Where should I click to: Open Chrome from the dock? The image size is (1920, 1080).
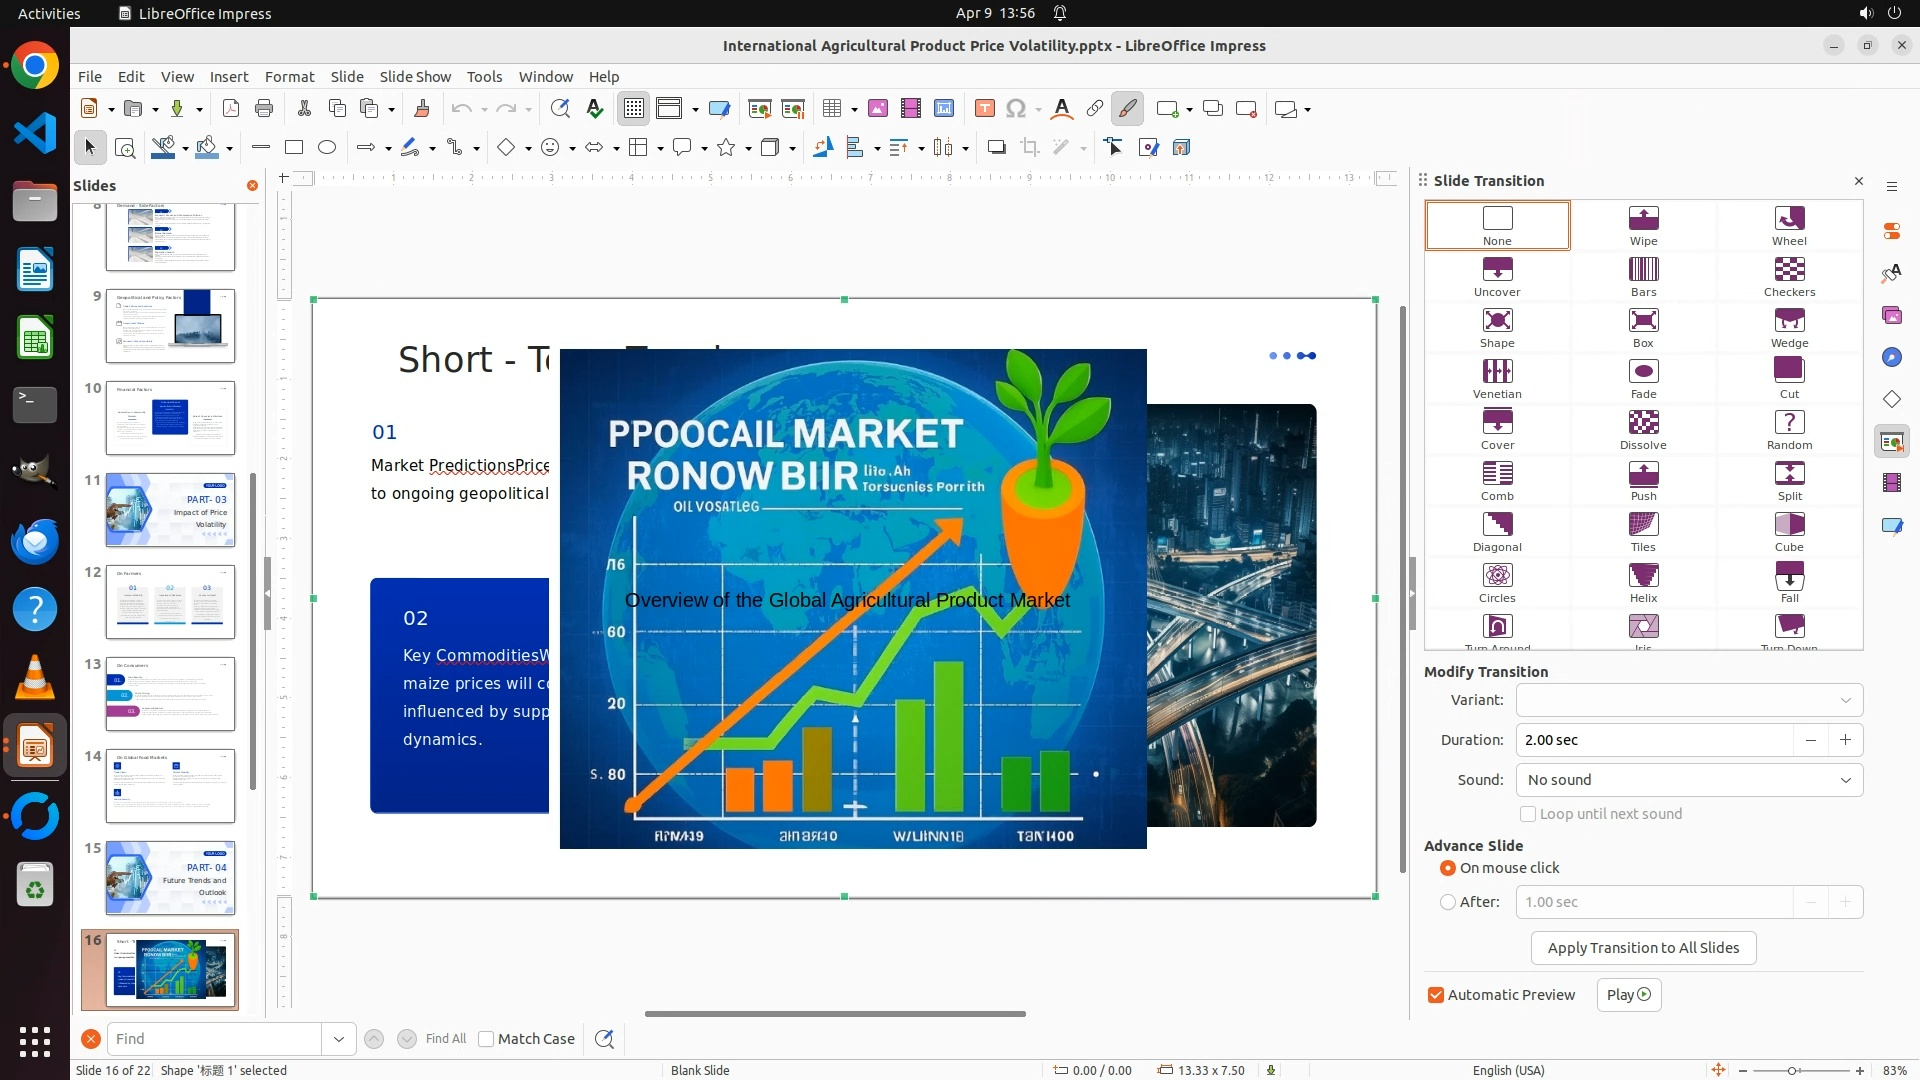coord(35,67)
